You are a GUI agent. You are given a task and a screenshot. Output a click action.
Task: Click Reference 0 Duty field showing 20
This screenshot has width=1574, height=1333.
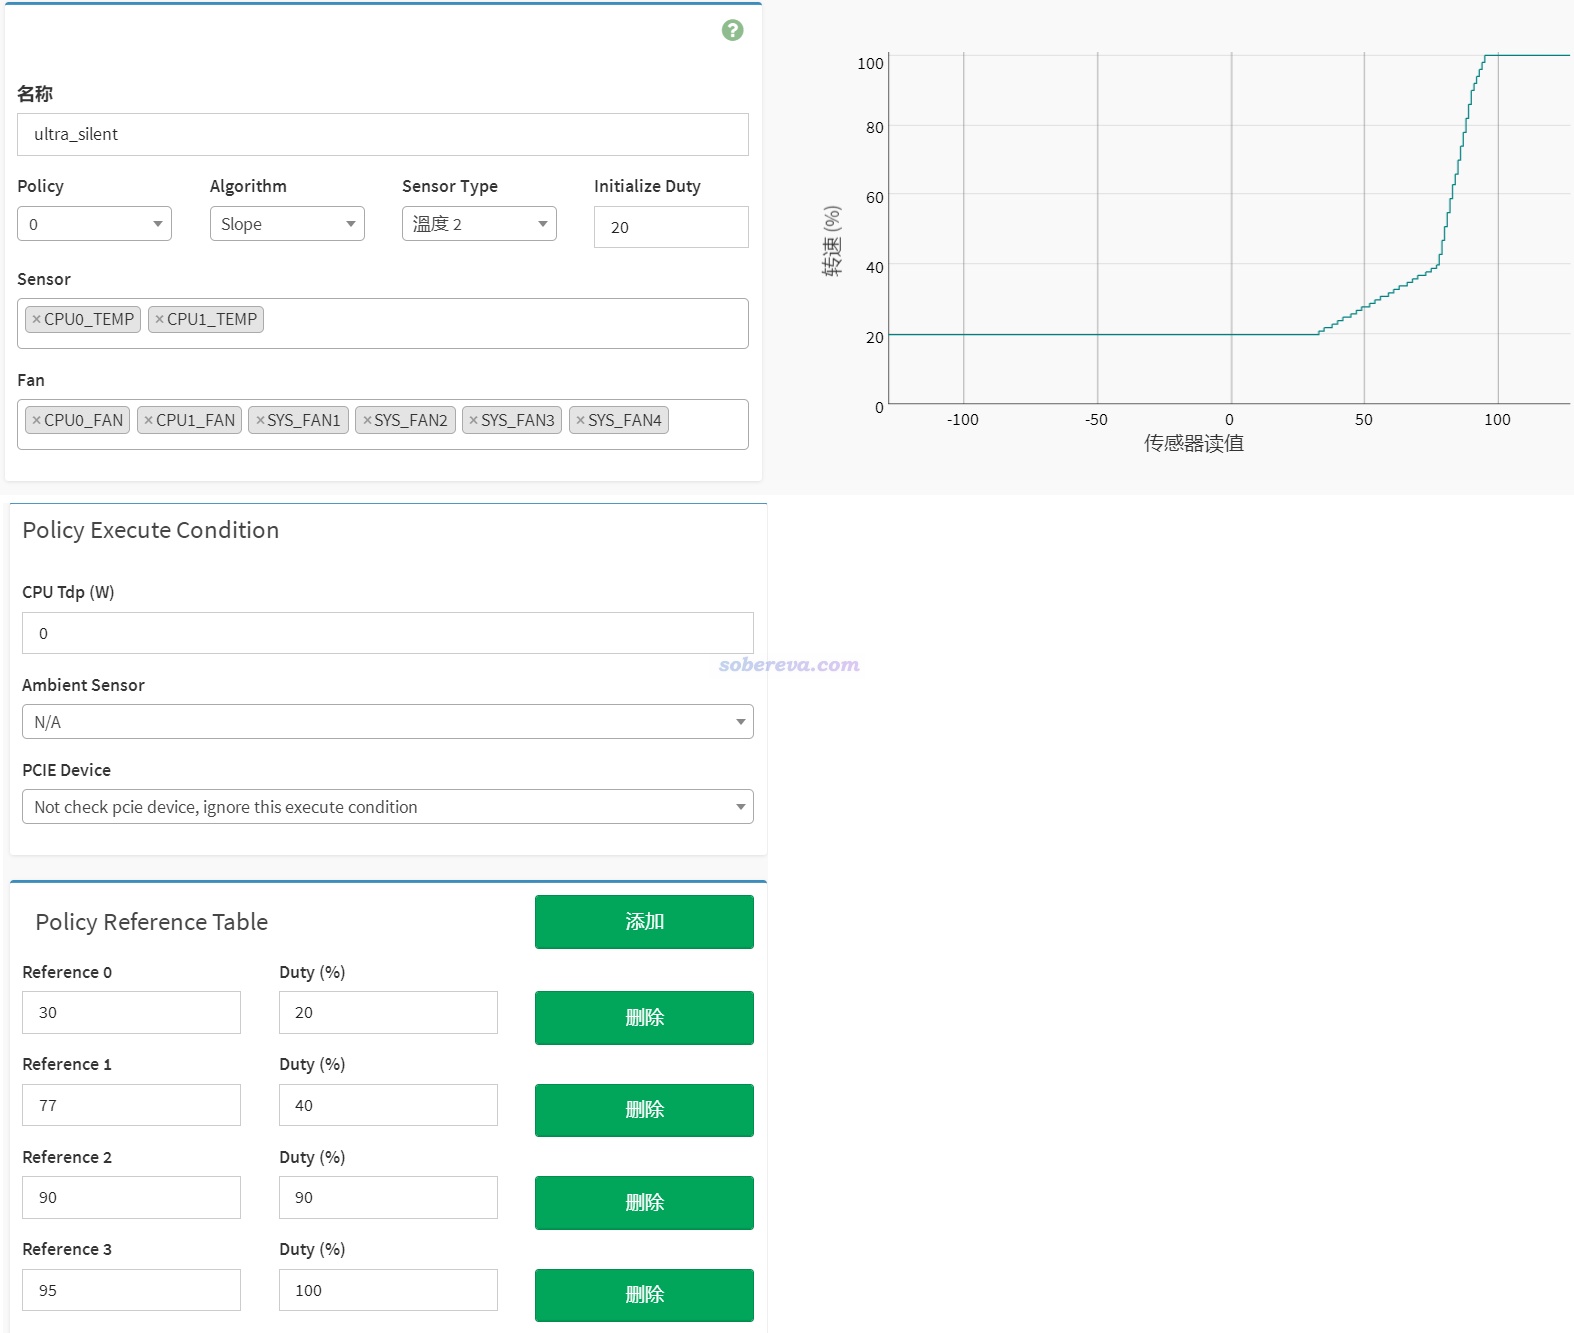pyautogui.click(x=388, y=1013)
